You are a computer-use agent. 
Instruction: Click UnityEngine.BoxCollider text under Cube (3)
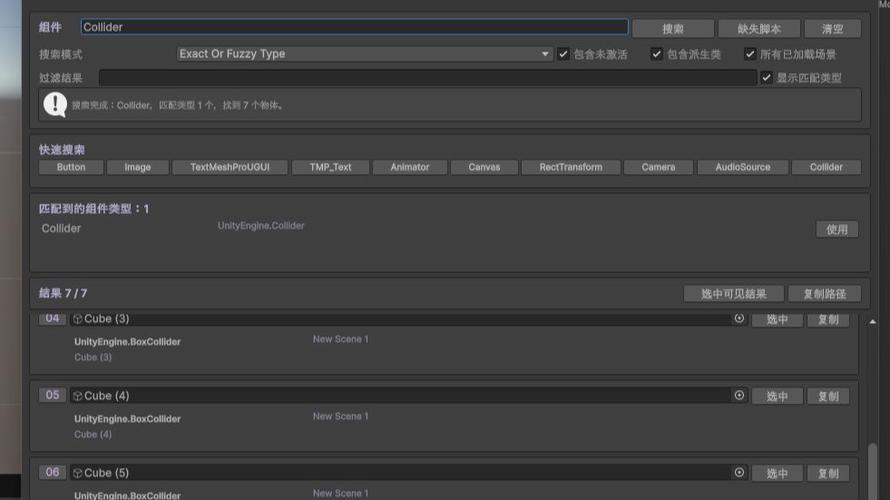128,342
